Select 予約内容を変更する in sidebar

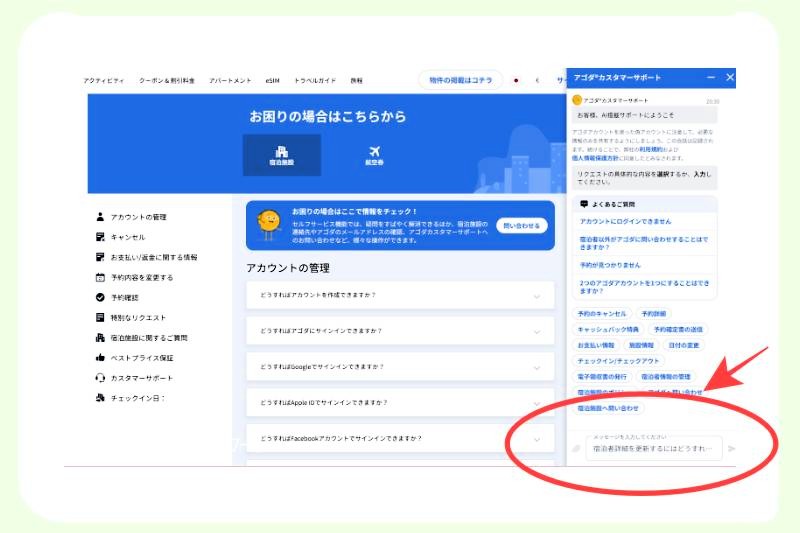pos(134,277)
